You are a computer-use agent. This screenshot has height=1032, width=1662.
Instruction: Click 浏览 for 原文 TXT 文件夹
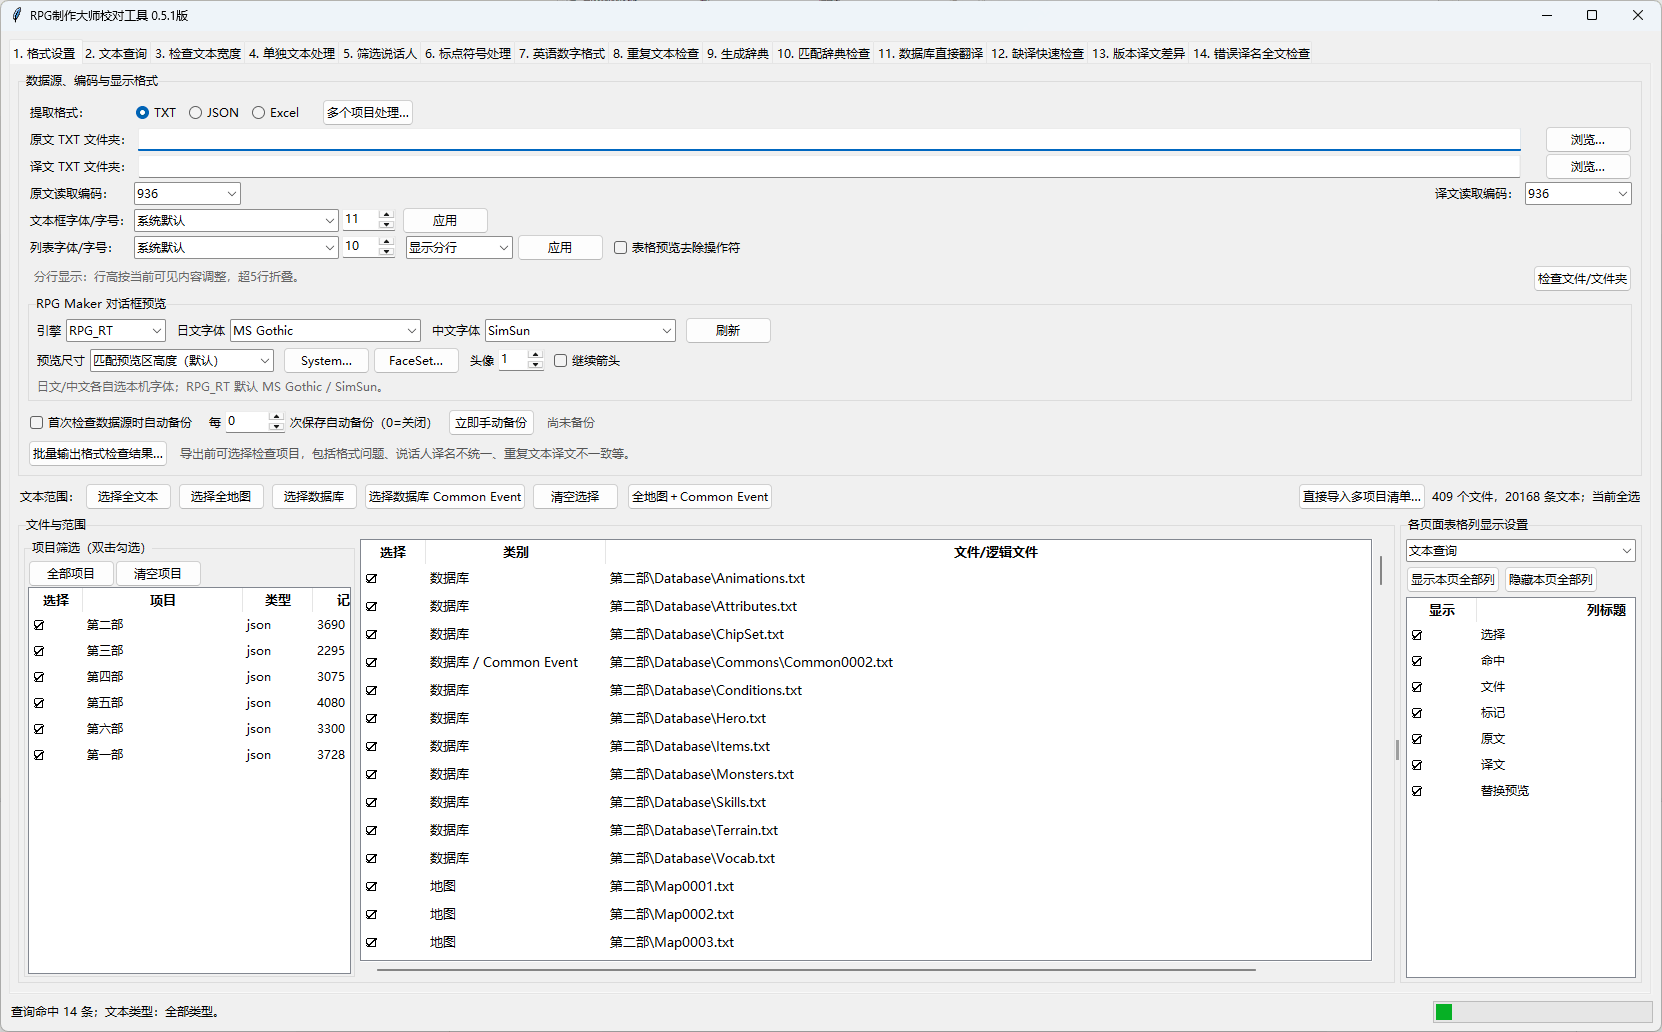coord(1588,140)
